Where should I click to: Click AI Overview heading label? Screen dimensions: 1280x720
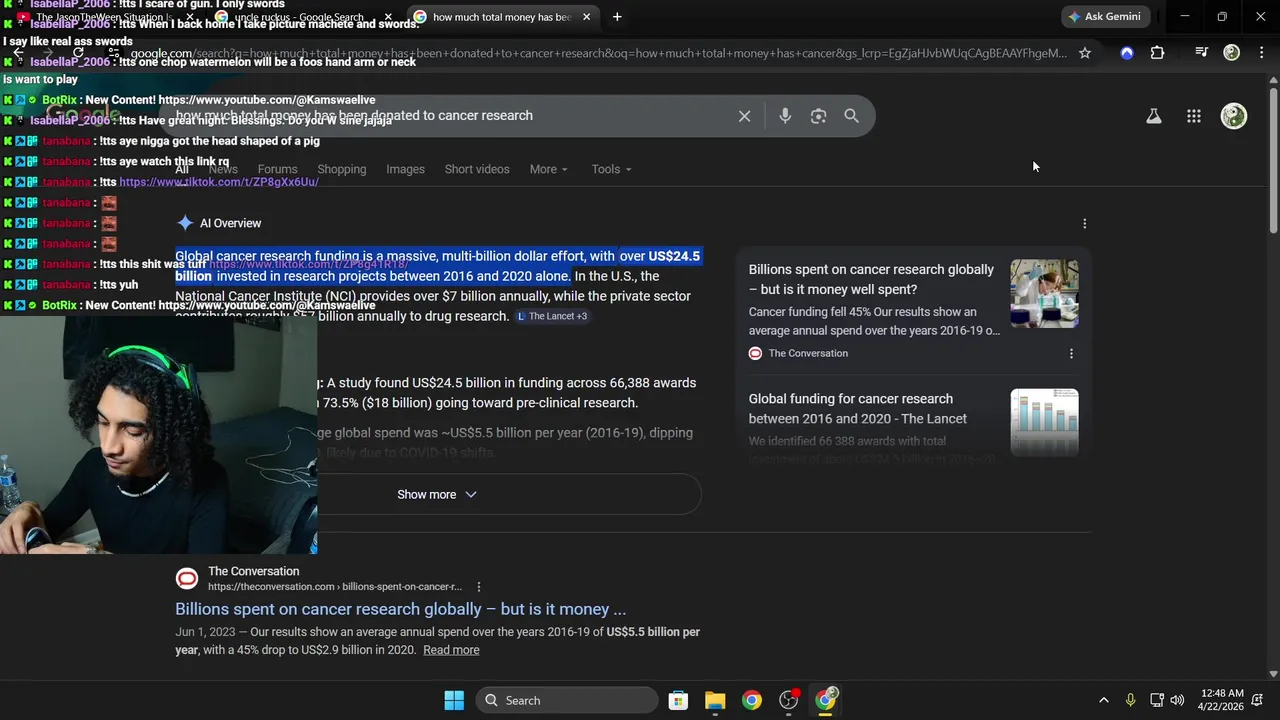230,223
